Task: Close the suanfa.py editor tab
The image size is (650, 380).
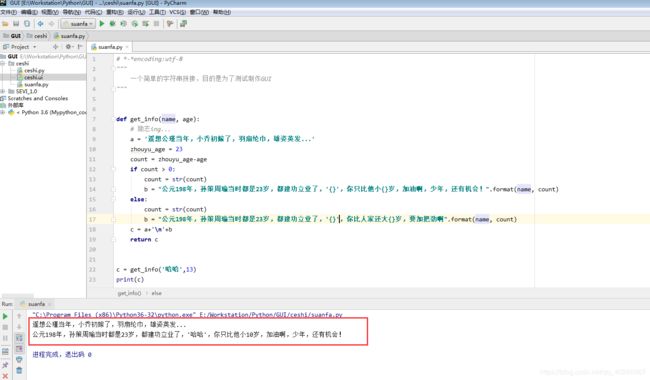Action: 127,47
